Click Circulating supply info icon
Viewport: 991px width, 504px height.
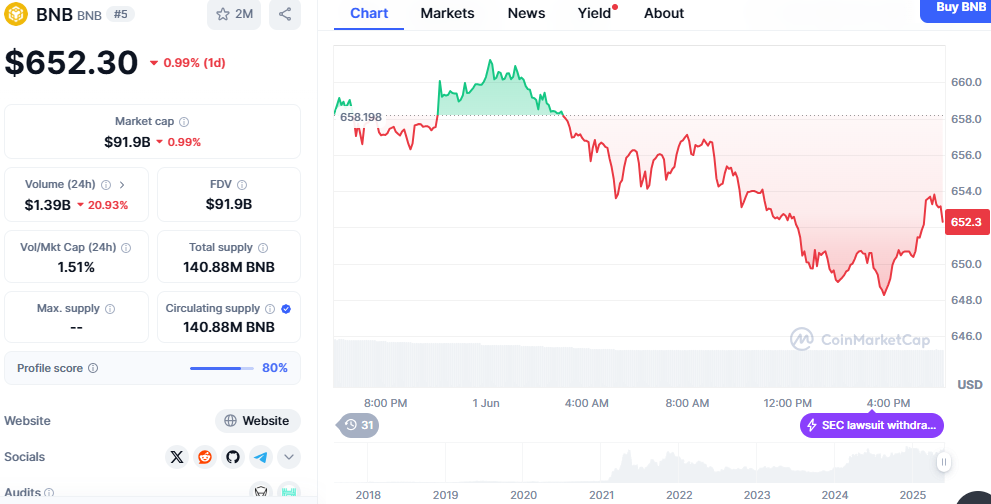point(270,309)
